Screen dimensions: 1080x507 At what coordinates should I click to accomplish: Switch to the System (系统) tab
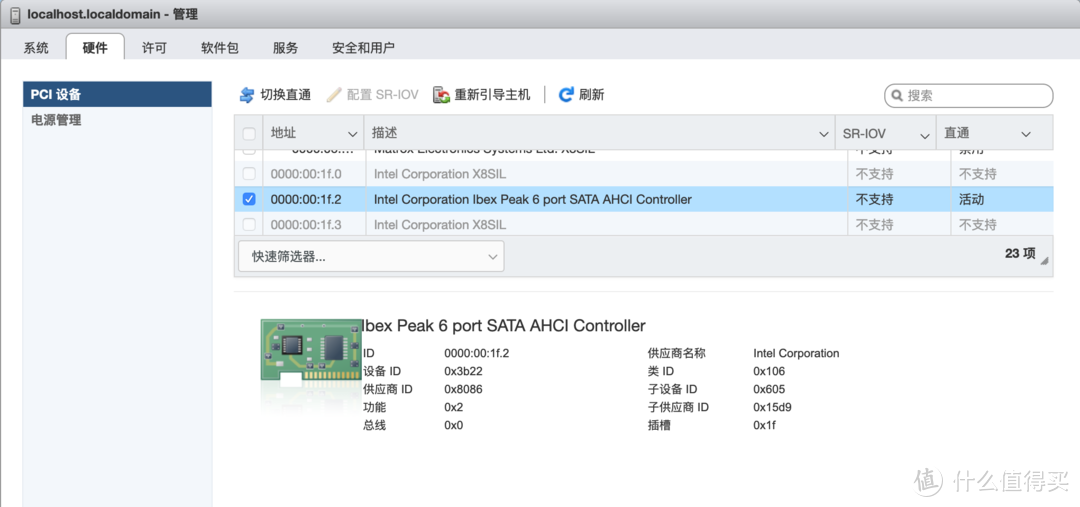(36, 47)
